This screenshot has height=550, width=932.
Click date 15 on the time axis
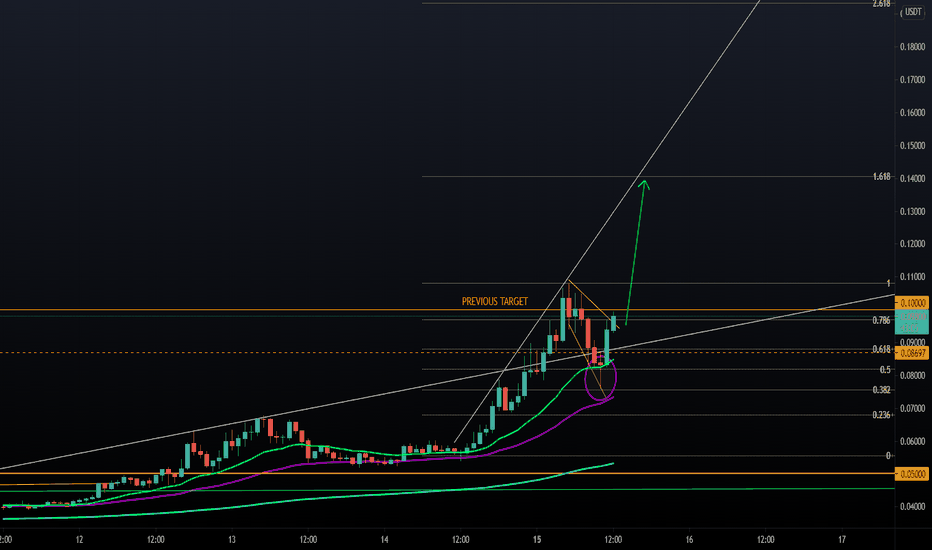537,540
